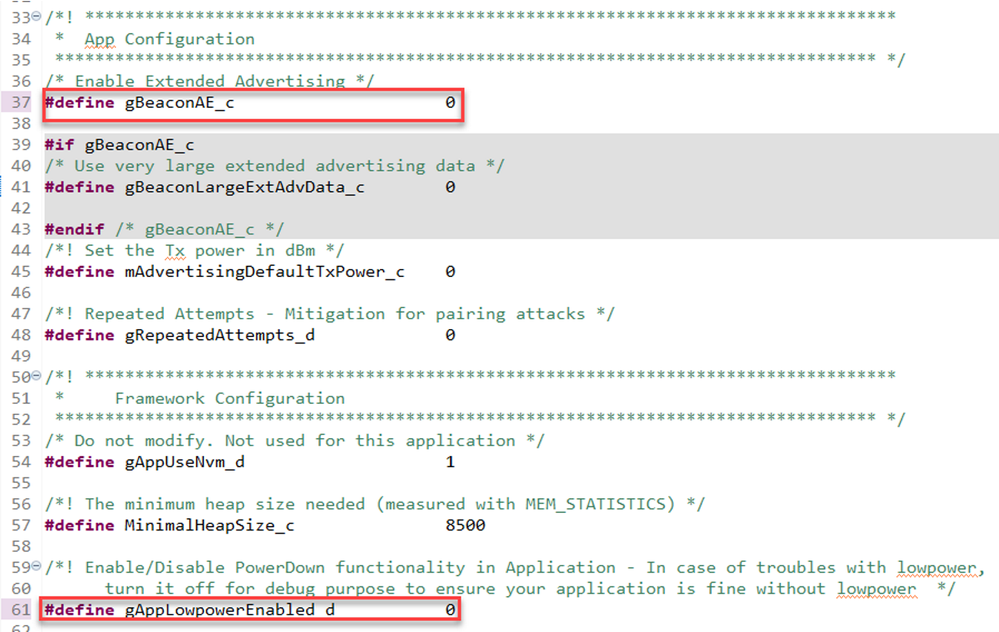
Task: Click the #define keyword on line 57
Action: coord(80,526)
